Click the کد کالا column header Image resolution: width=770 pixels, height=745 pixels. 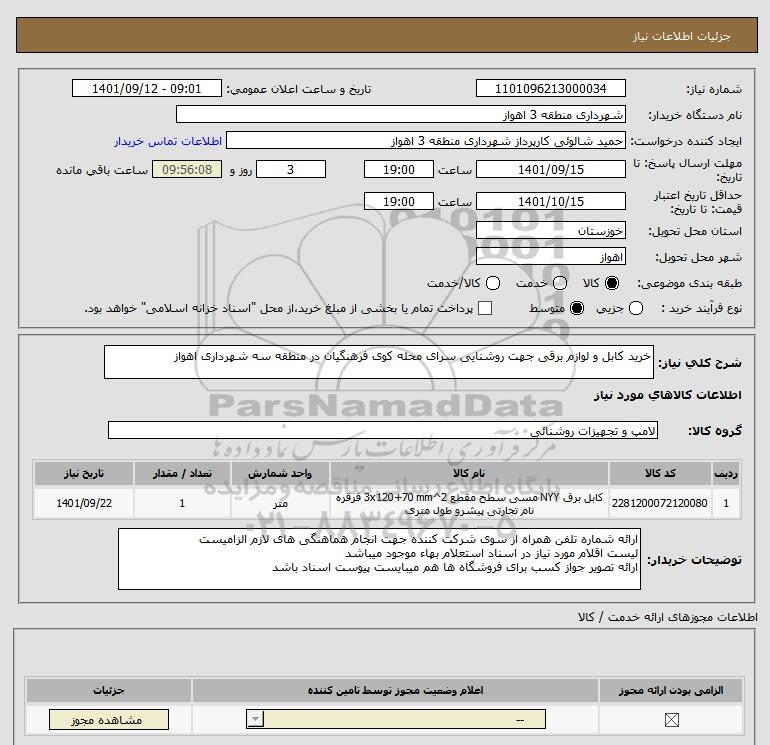click(660, 473)
